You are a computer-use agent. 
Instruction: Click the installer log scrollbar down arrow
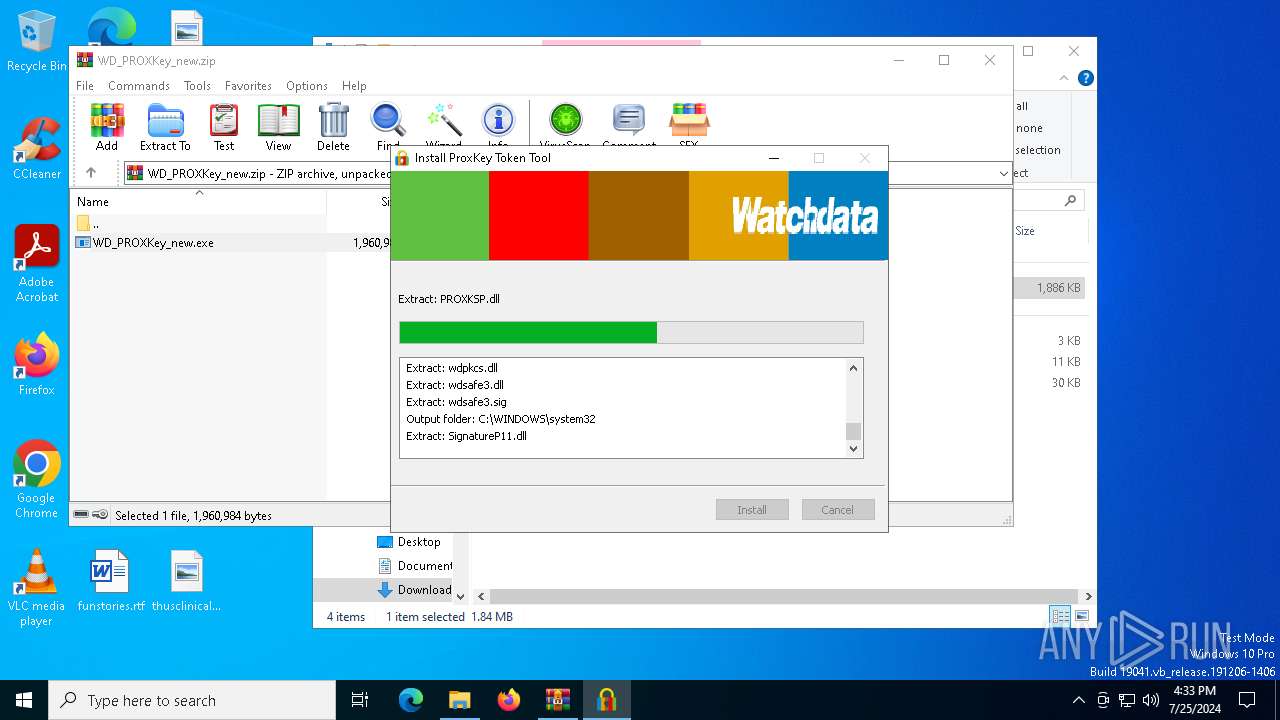pyautogui.click(x=853, y=449)
